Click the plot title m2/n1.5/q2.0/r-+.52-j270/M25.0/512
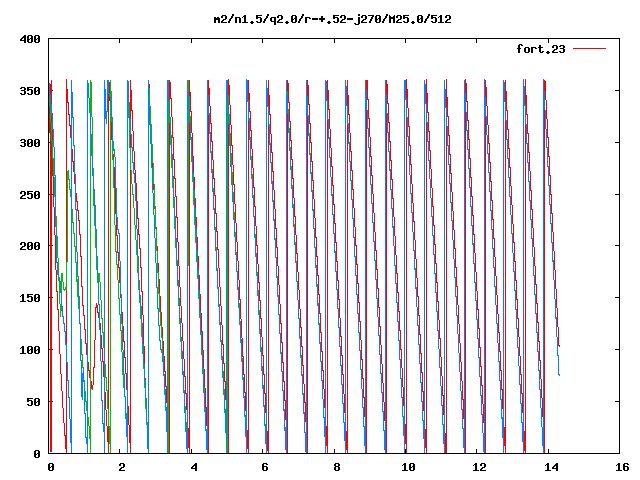This screenshot has width=640, height=480. (x=333, y=19)
